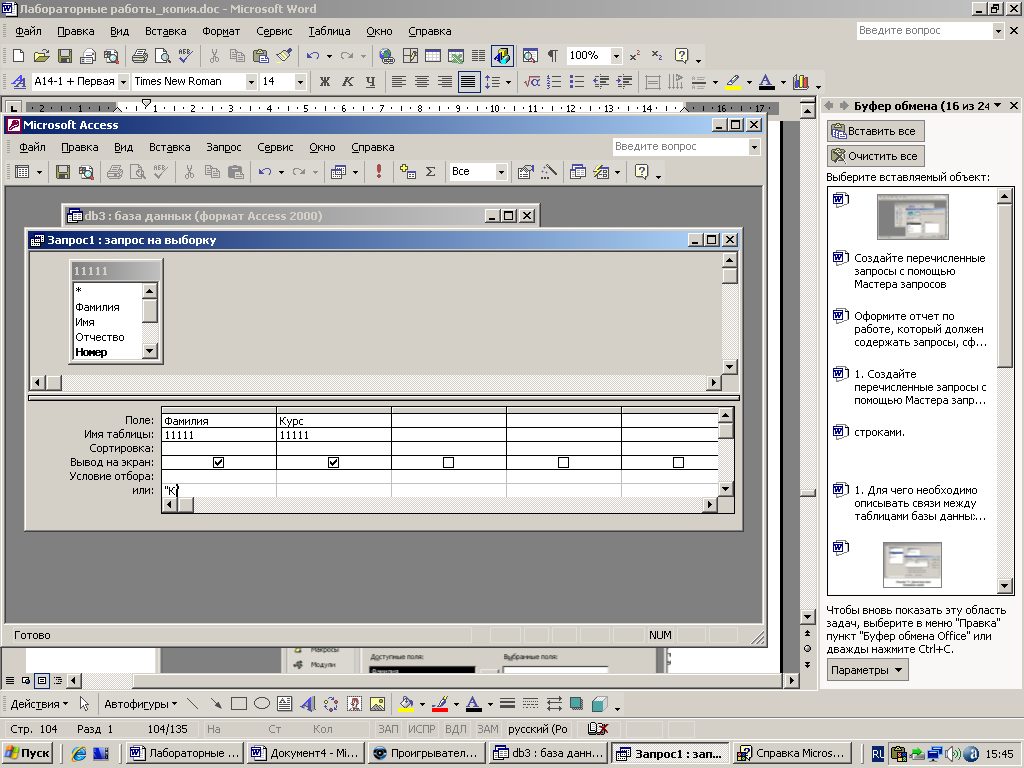Open Действия menu on drawing toolbar
Screen dimensions: 1024x768
[39, 704]
